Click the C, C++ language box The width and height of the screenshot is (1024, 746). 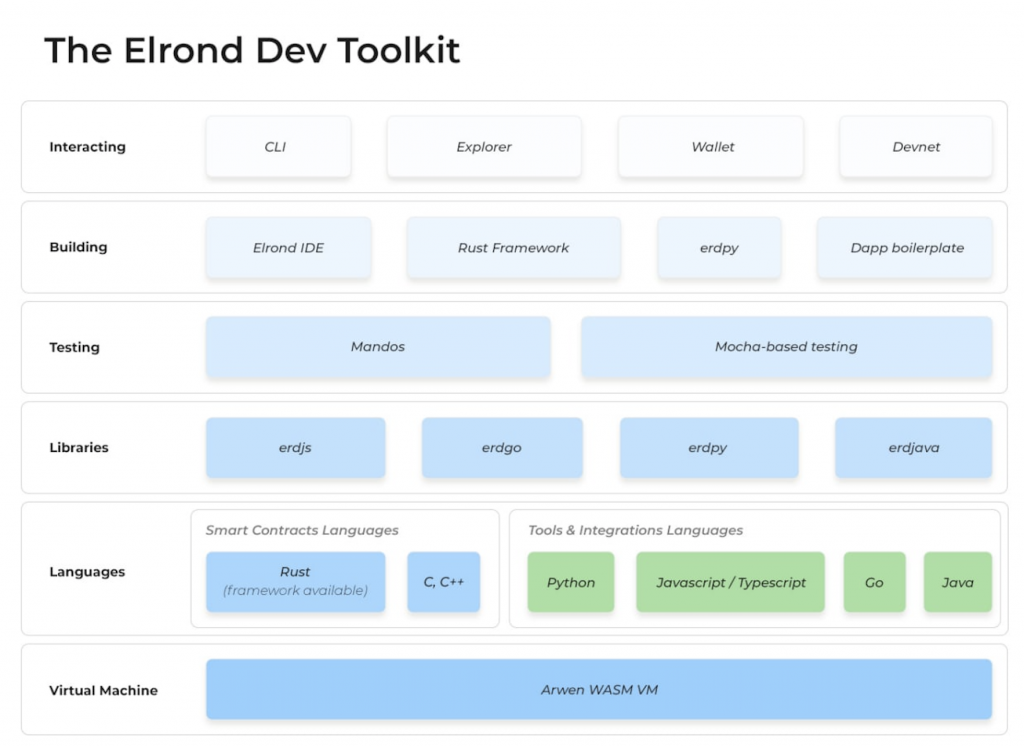443,582
